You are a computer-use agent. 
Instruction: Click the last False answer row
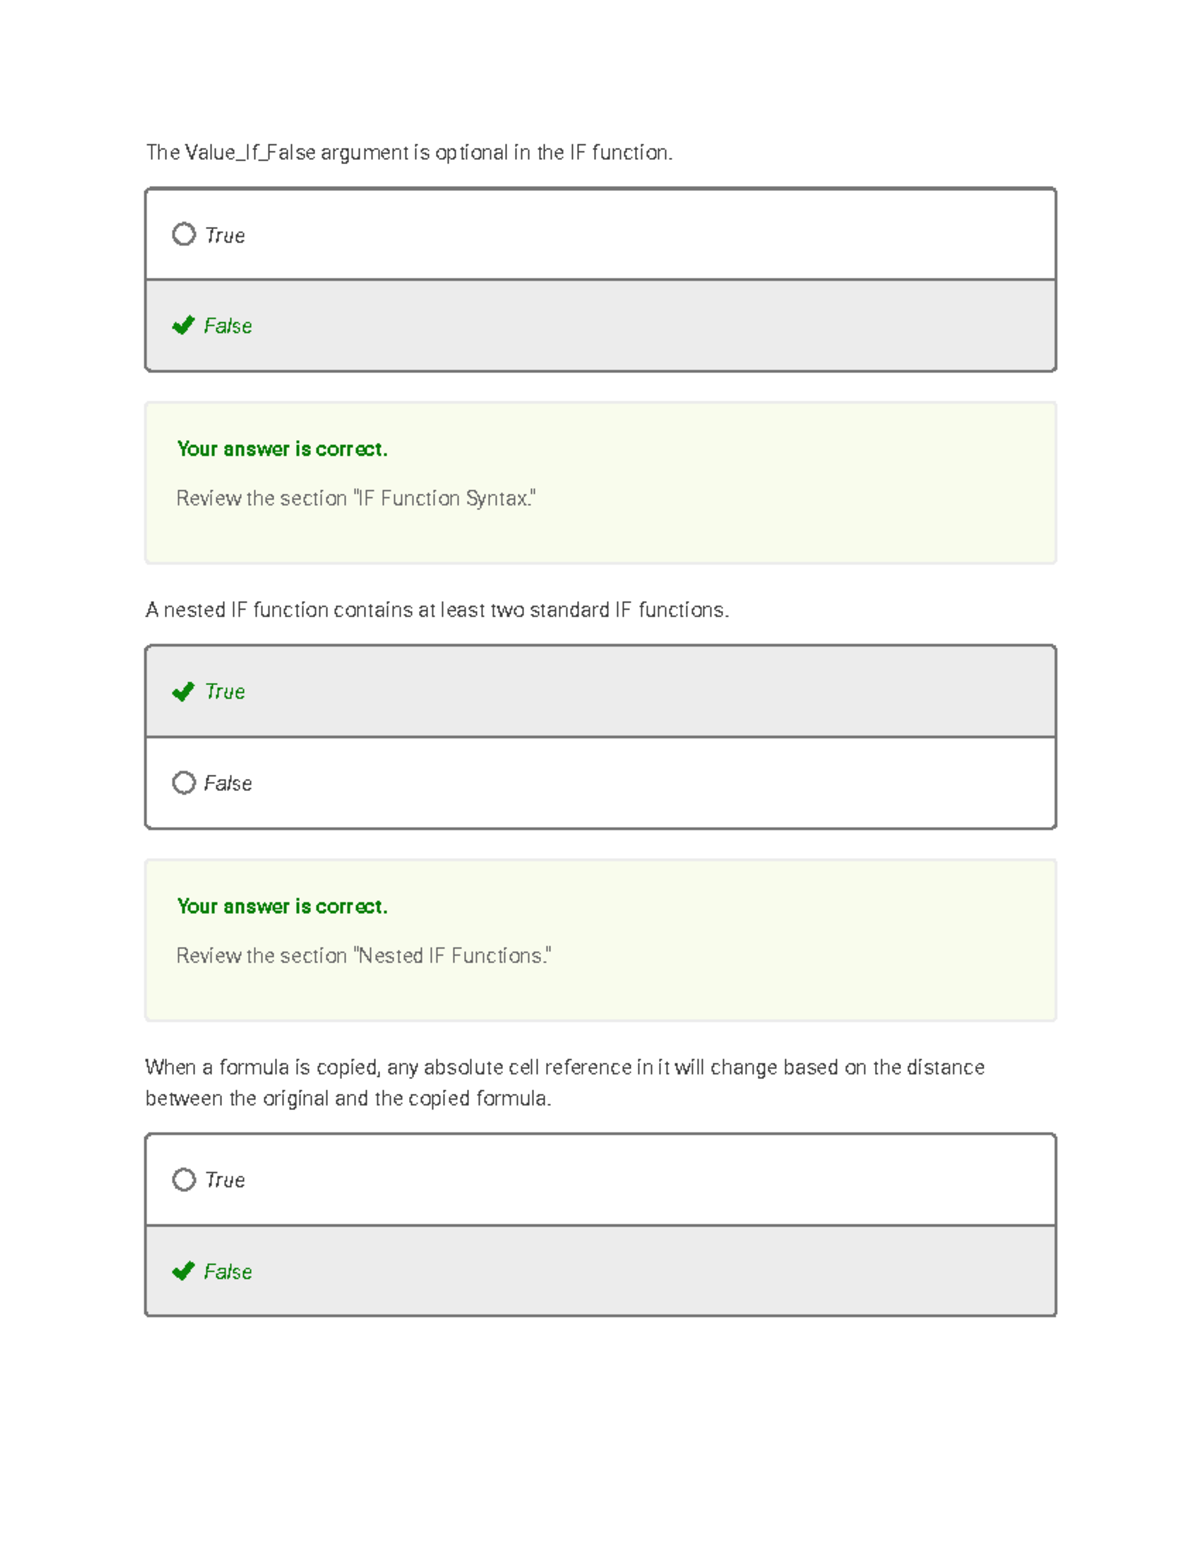(600, 1270)
